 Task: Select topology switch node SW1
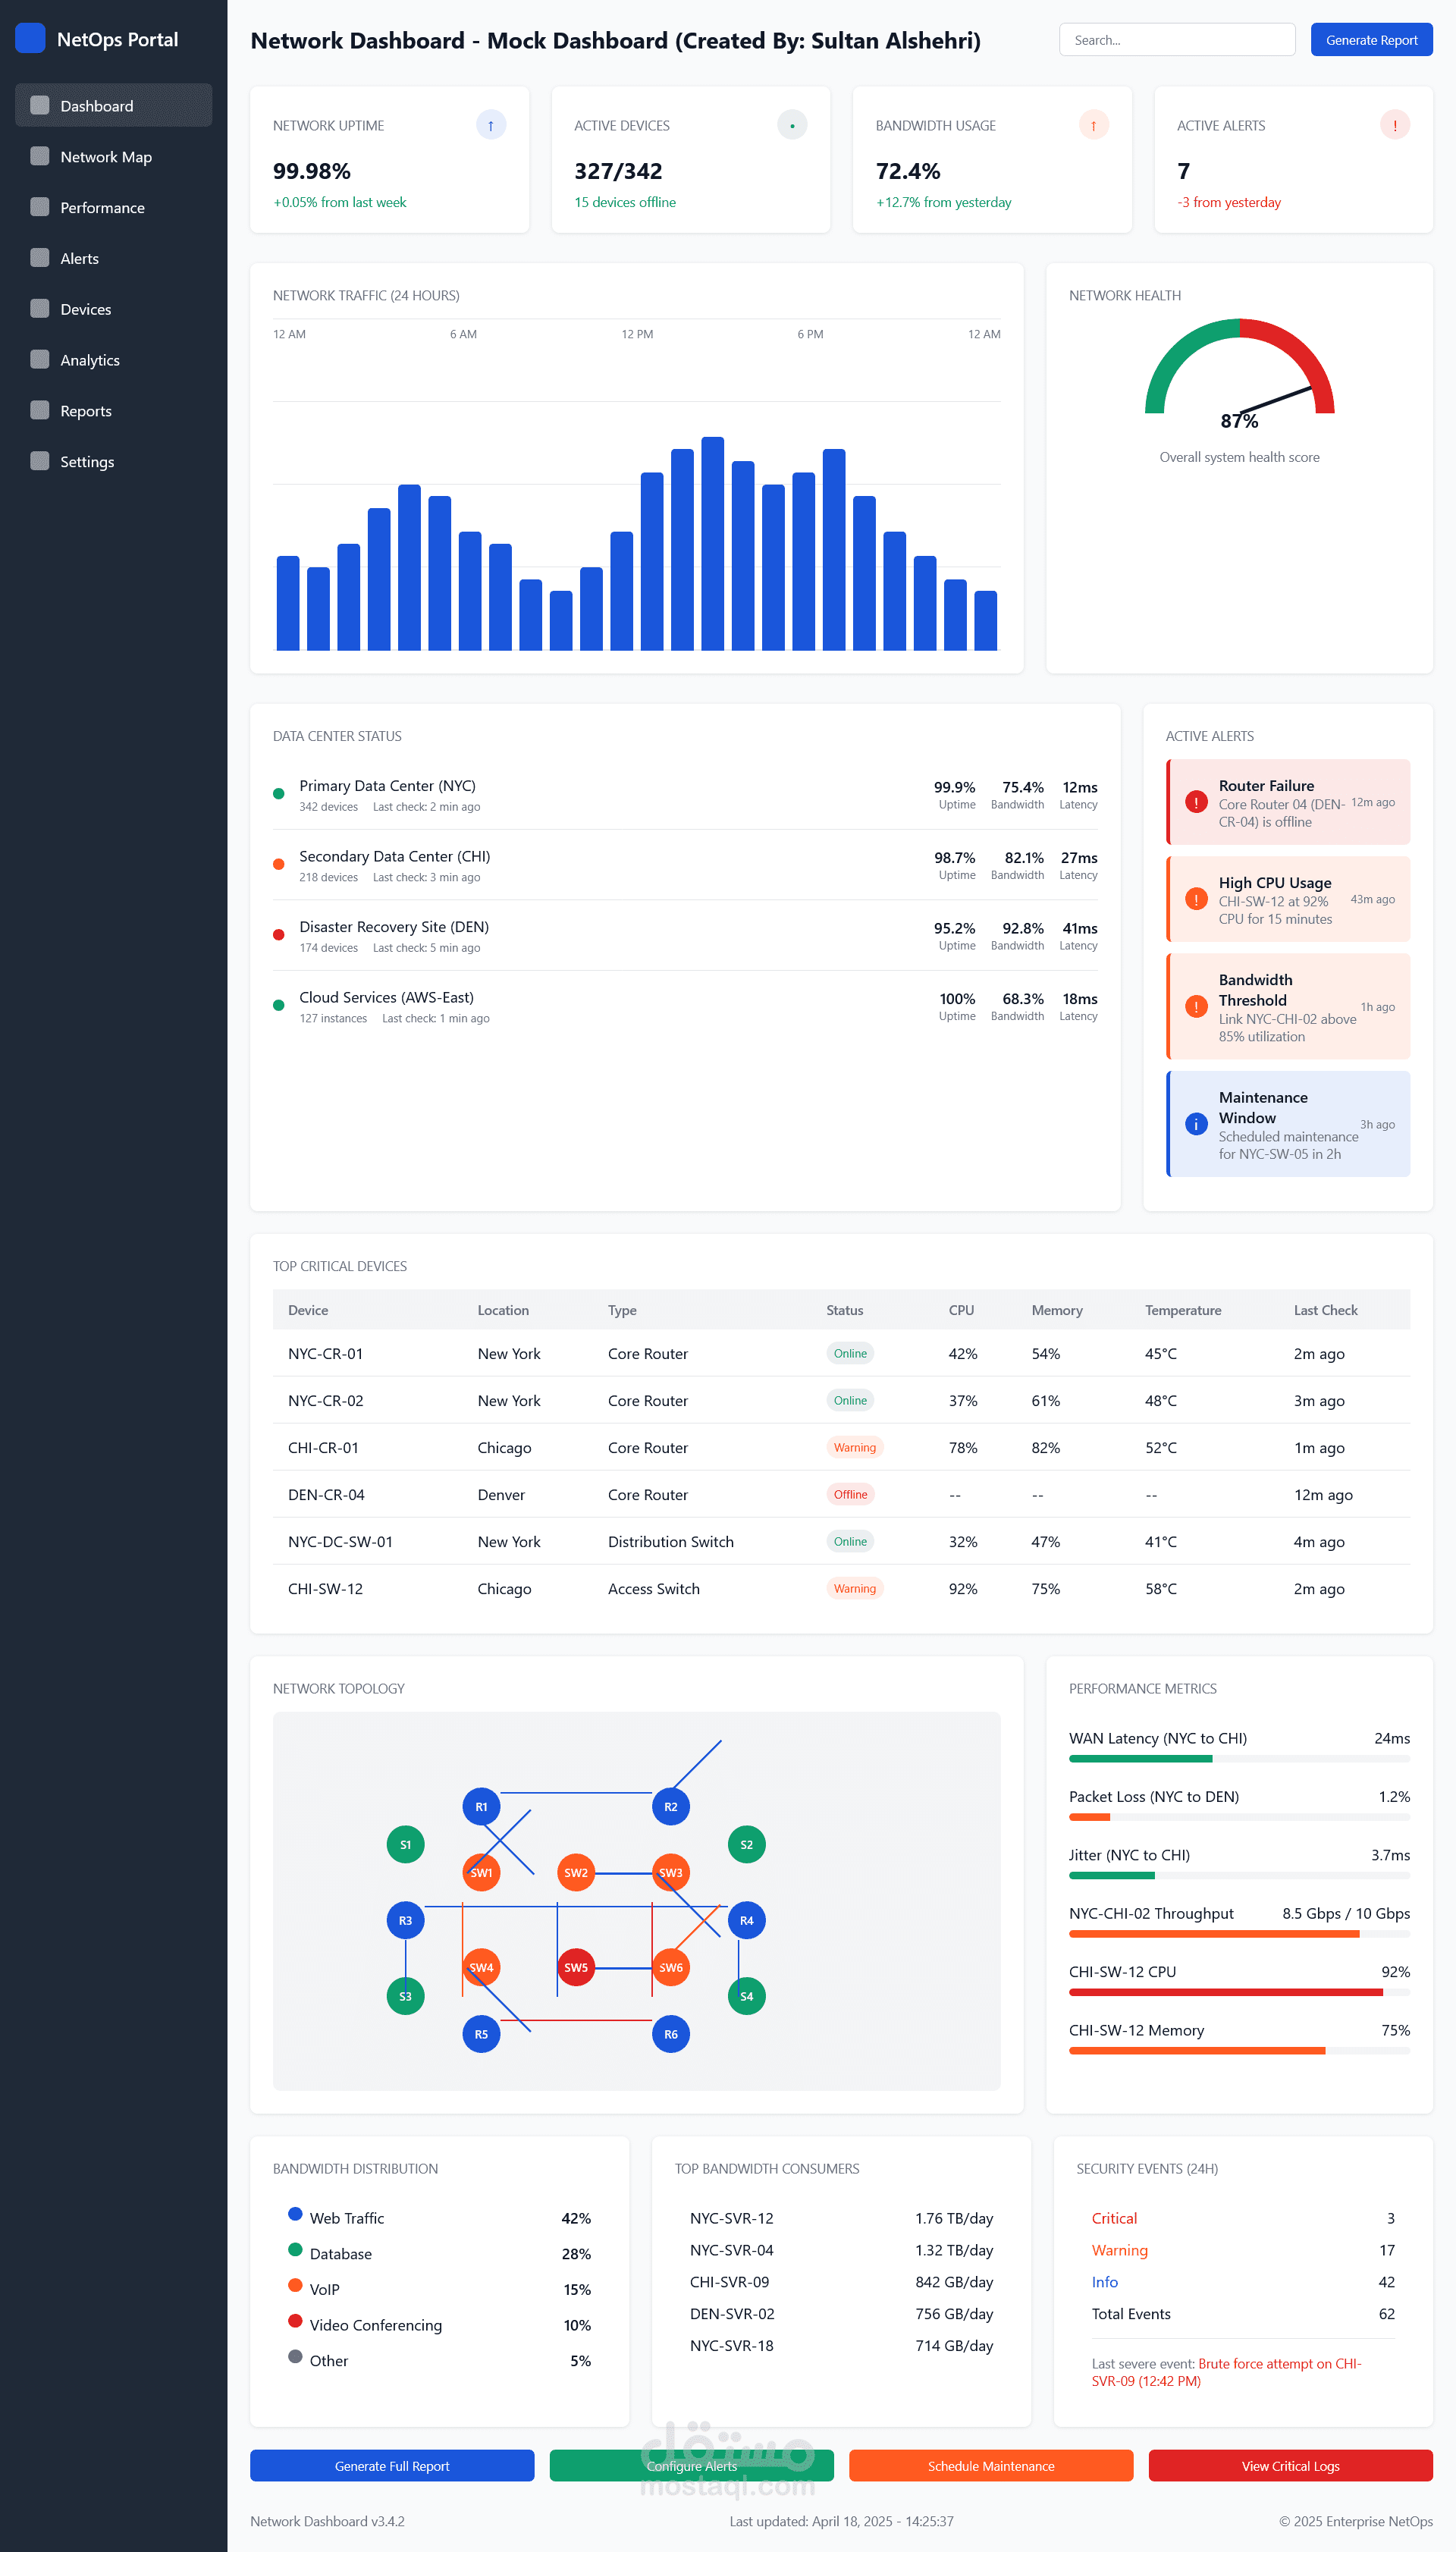[481, 1873]
